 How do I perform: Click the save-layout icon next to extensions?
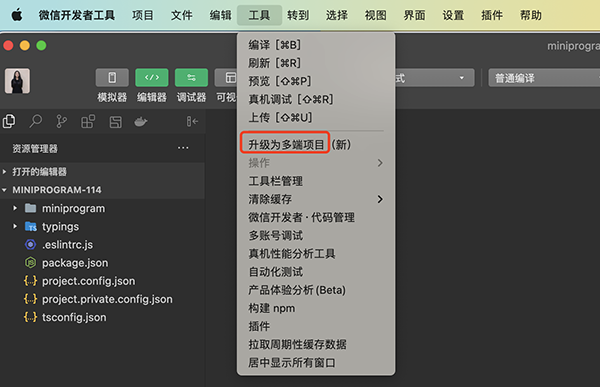click(x=116, y=122)
